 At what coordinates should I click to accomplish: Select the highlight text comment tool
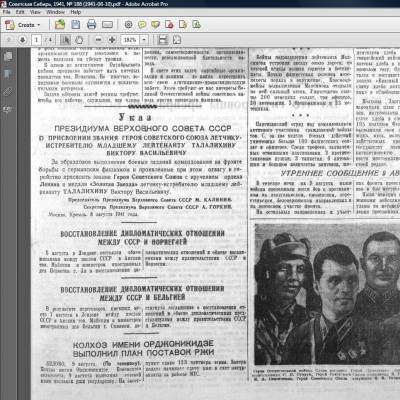point(156,24)
